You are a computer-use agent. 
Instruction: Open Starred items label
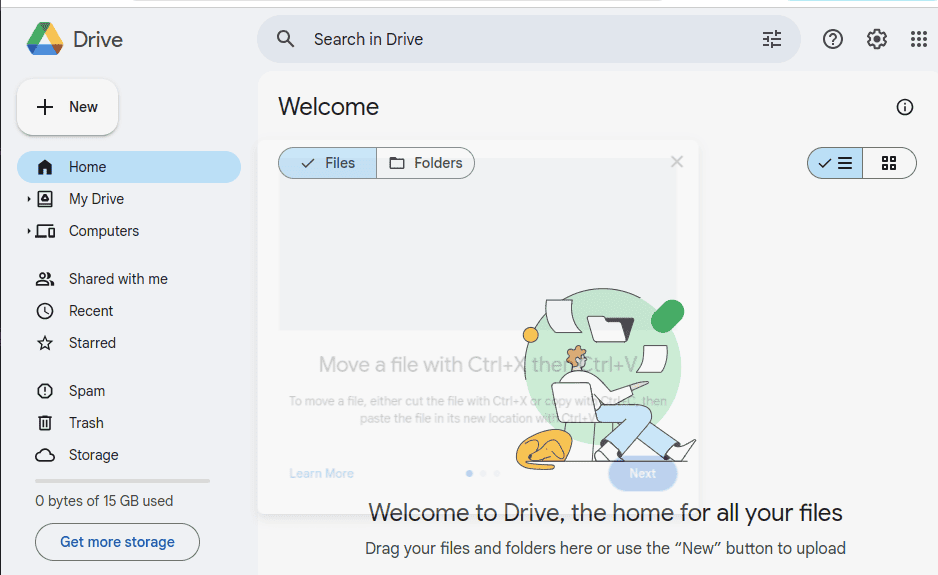coord(92,343)
